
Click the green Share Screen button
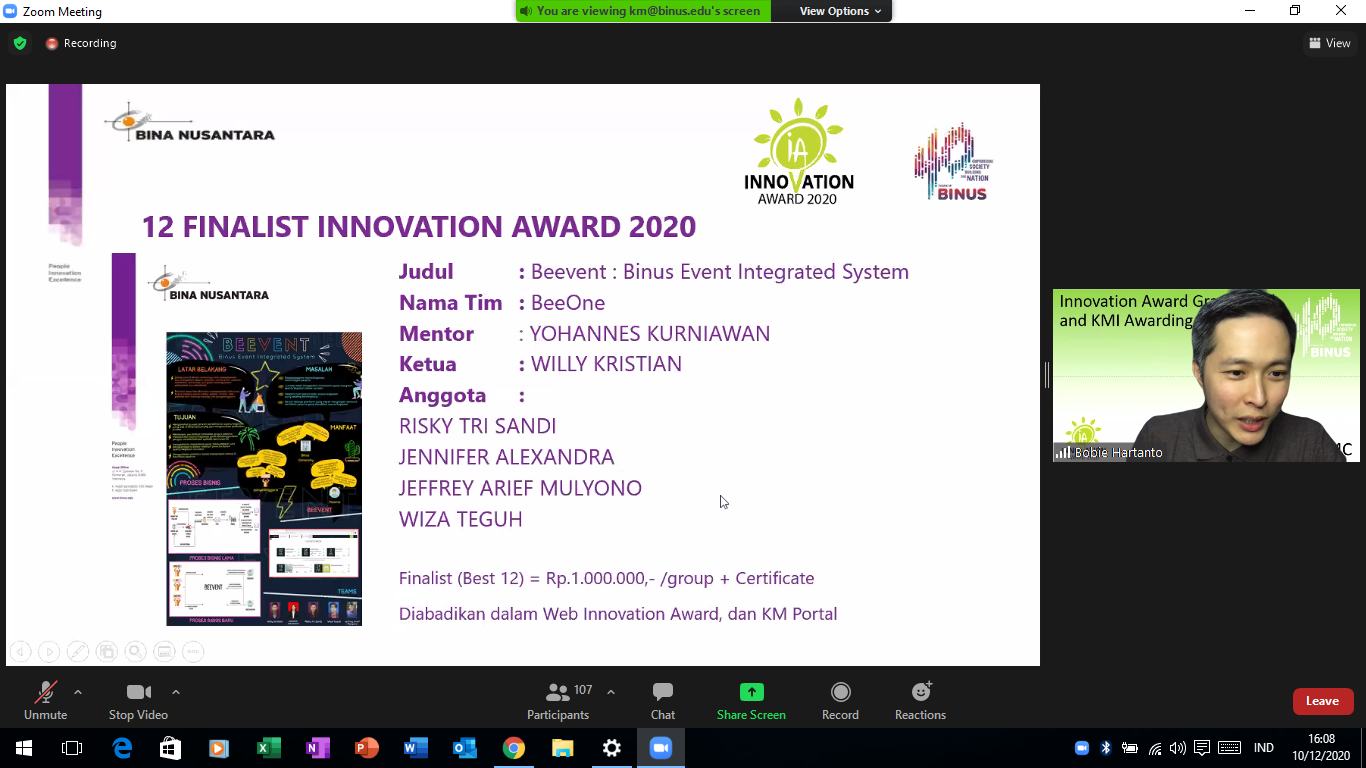(751, 700)
